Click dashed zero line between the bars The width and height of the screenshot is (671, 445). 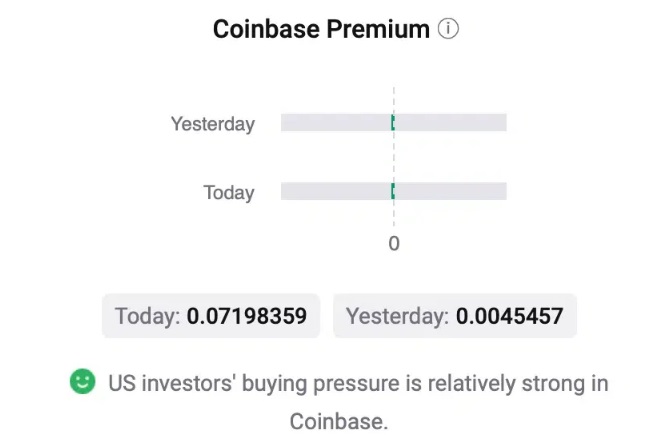tap(394, 157)
